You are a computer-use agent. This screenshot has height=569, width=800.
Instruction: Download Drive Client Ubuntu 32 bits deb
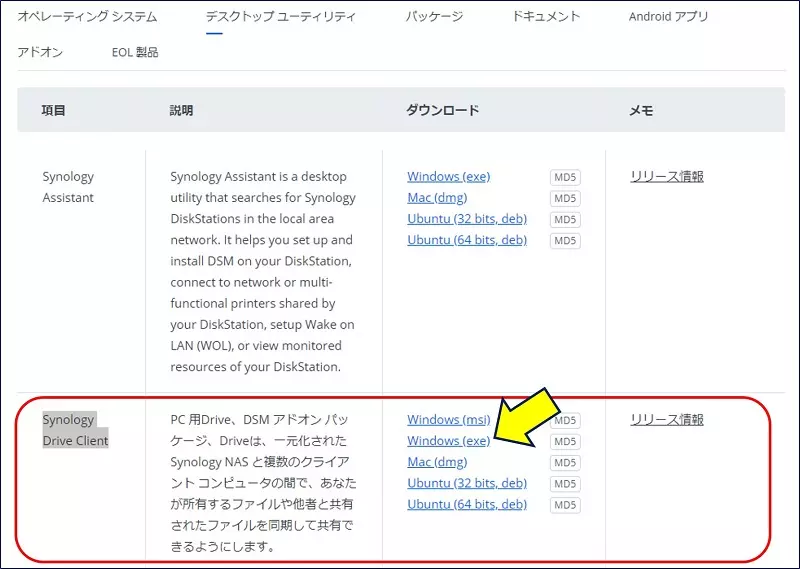(467, 483)
